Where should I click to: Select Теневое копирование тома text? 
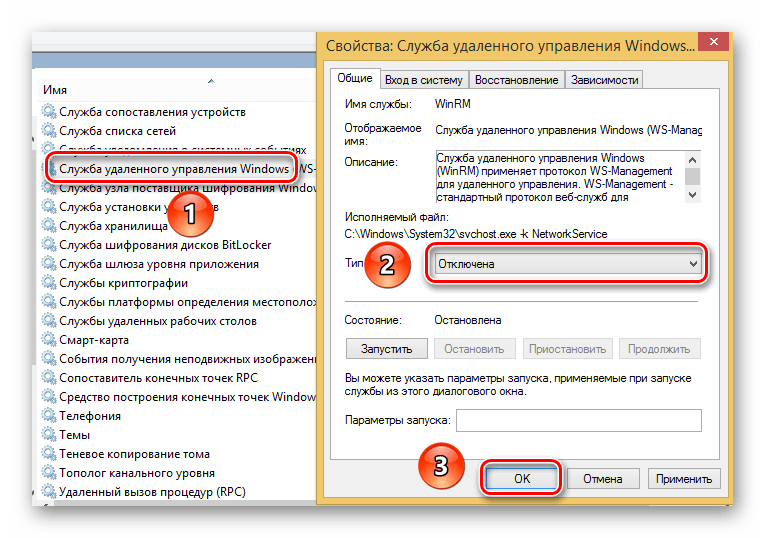134,454
